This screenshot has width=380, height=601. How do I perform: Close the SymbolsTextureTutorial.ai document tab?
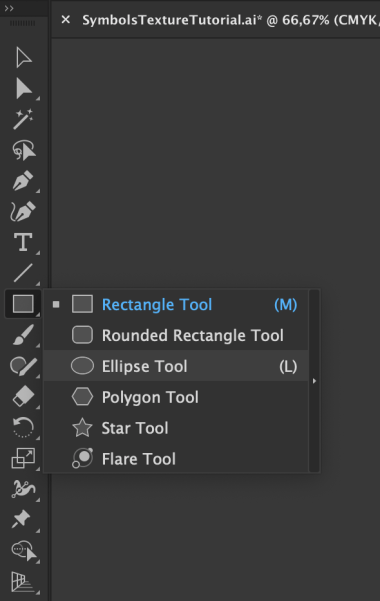point(66,19)
